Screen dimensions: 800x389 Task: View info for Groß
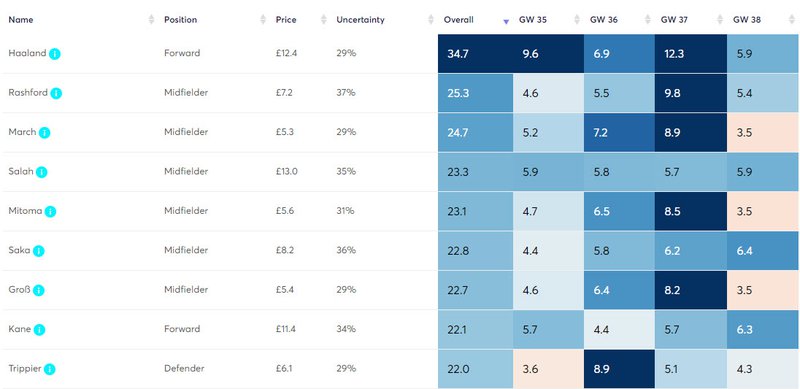tap(39, 290)
